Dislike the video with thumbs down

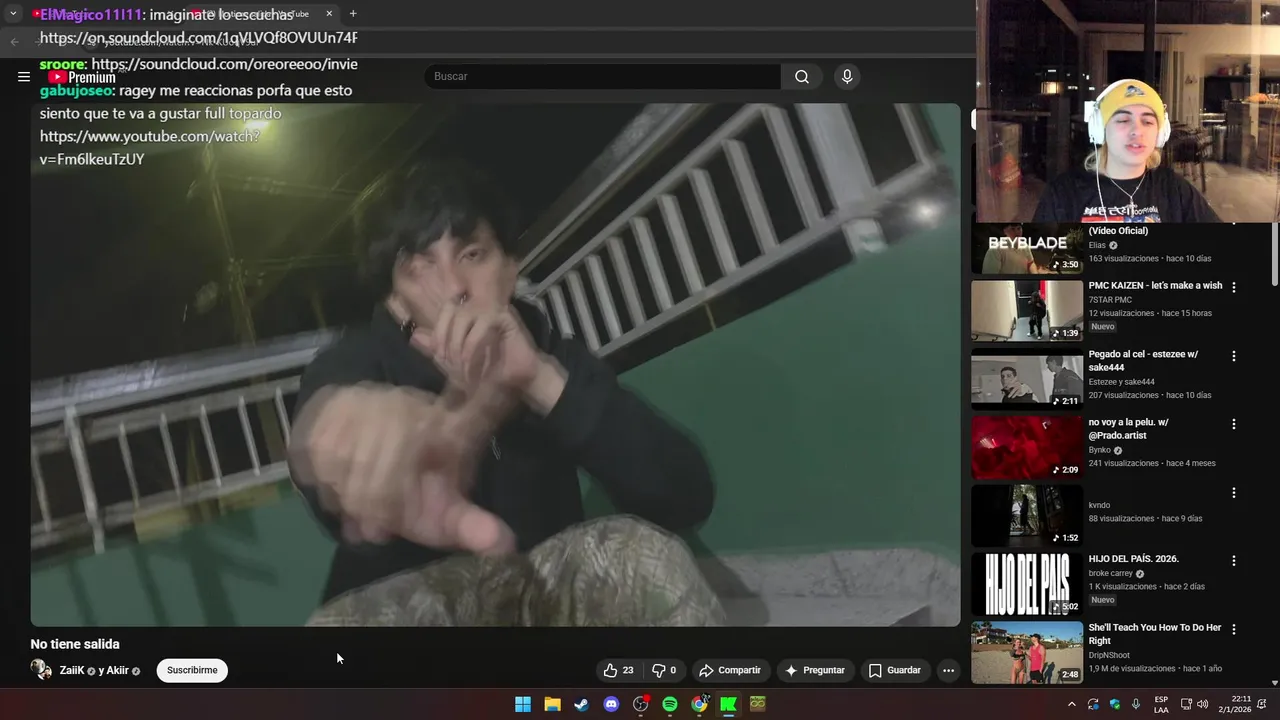point(664,670)
